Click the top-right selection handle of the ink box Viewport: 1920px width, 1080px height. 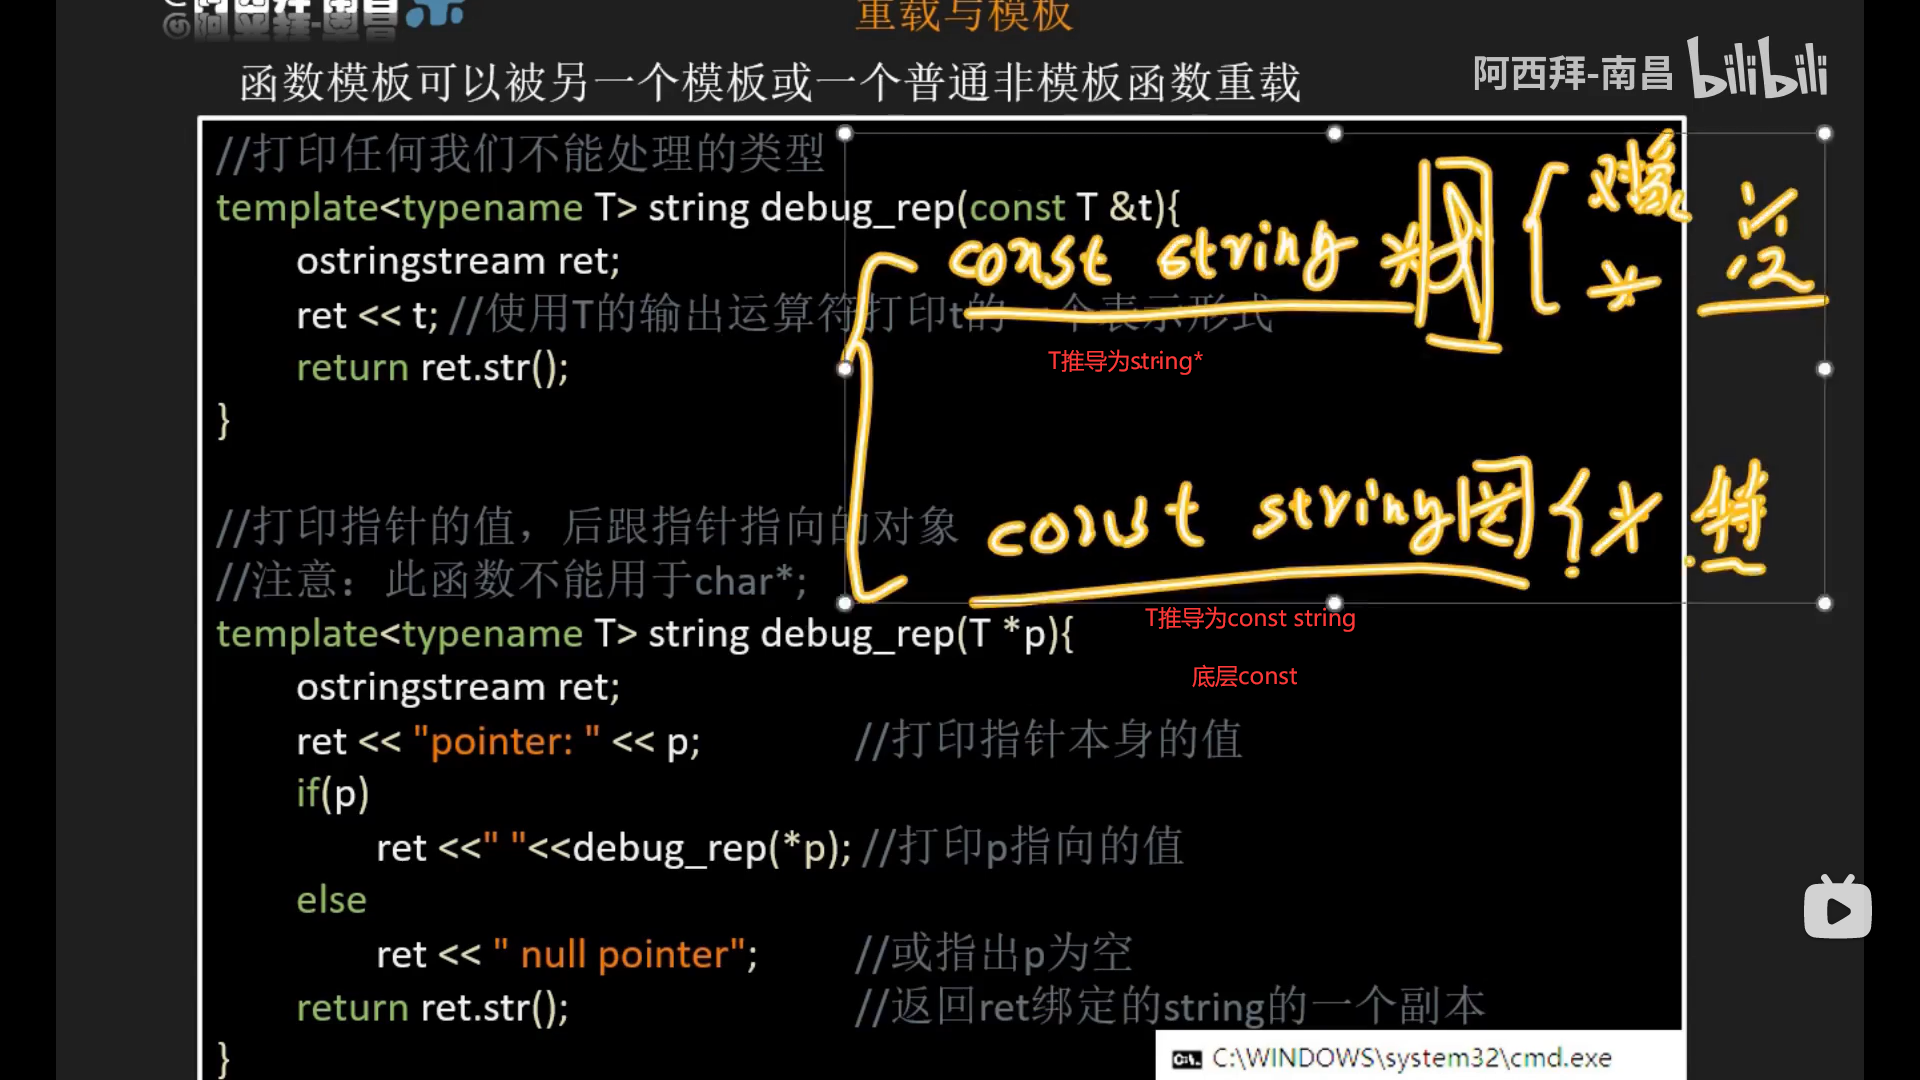click(1824, 133)
